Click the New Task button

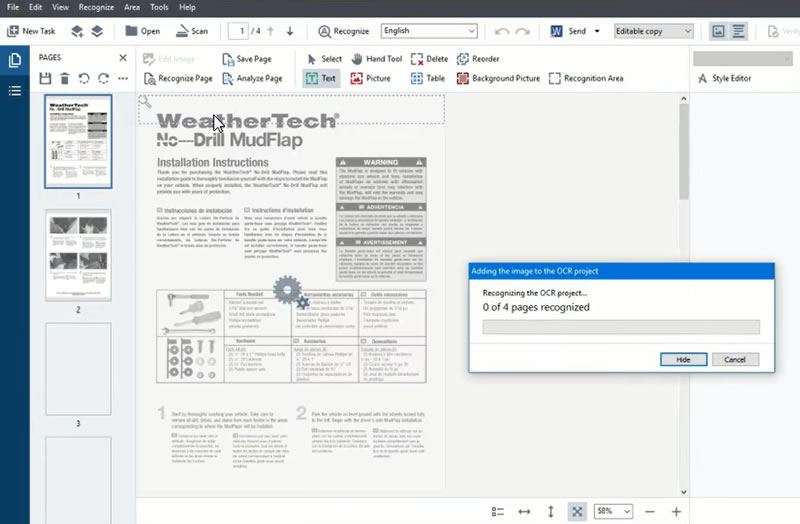(x=31, y=31)
